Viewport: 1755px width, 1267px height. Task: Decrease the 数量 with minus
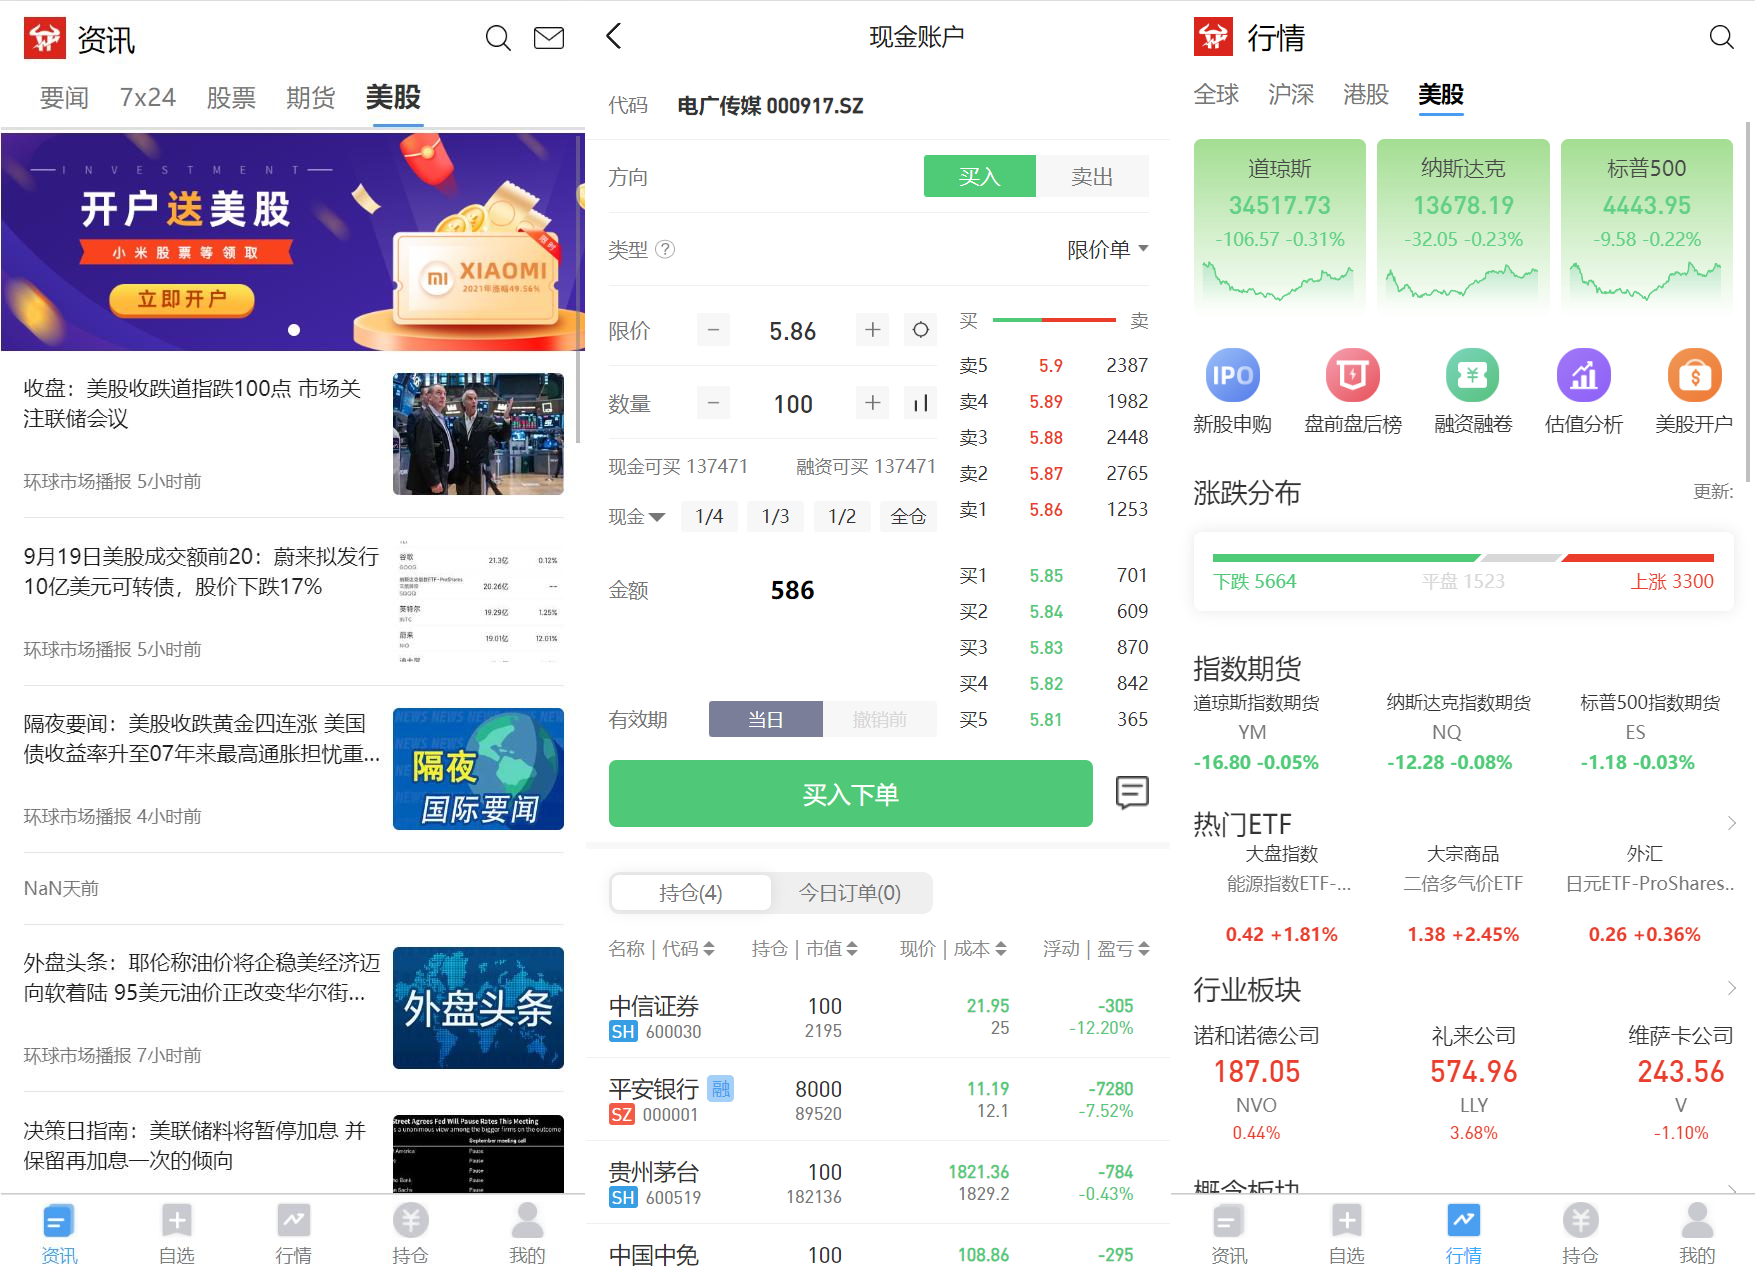pyautogui.click(x=713, y=403)
